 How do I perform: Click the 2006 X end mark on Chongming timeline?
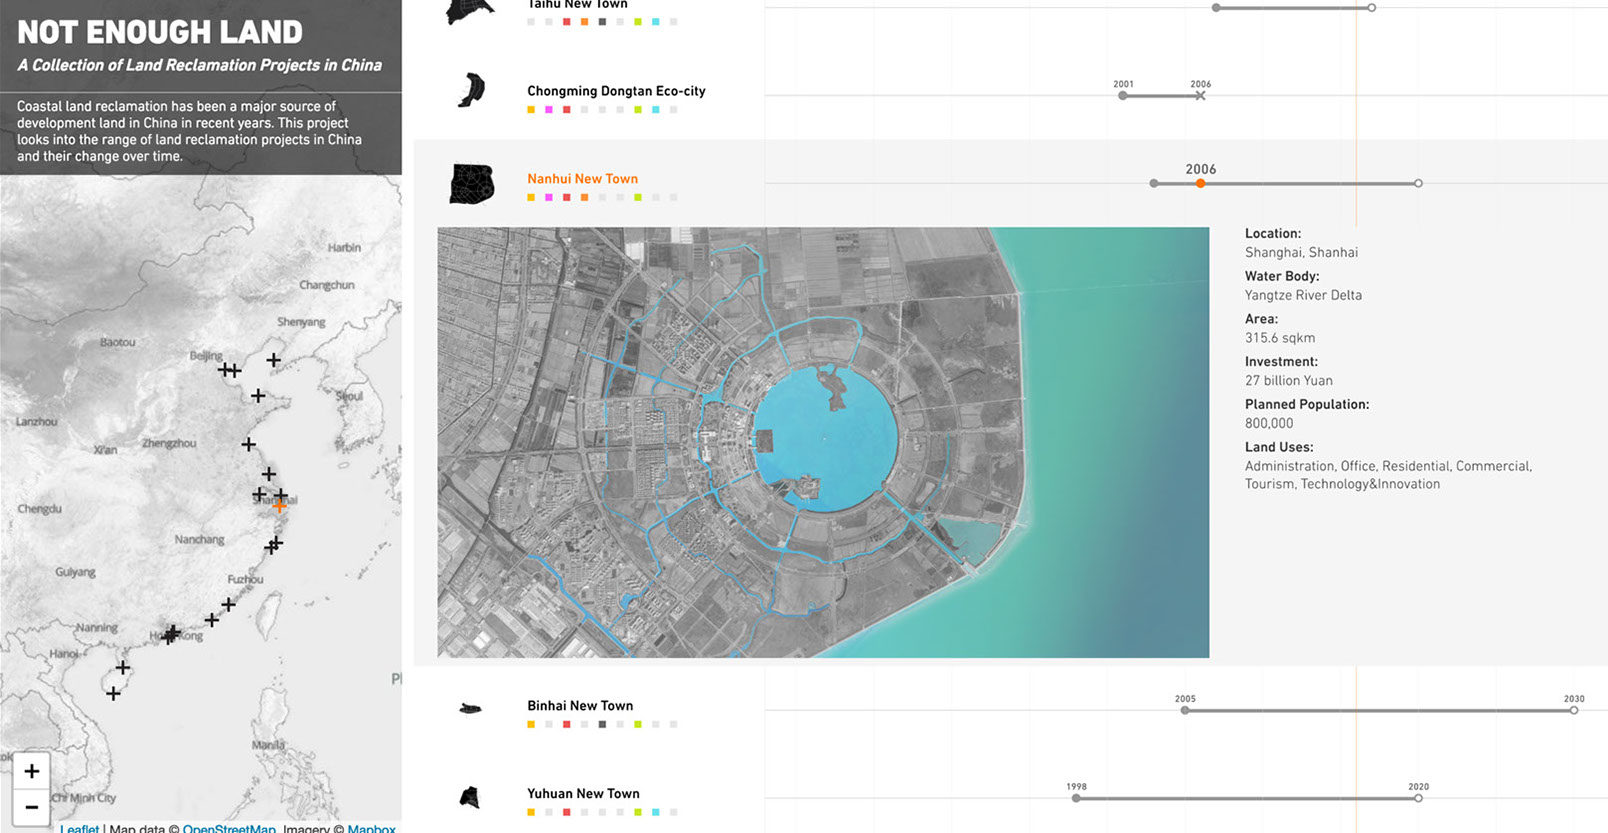tap(1200, 96)
